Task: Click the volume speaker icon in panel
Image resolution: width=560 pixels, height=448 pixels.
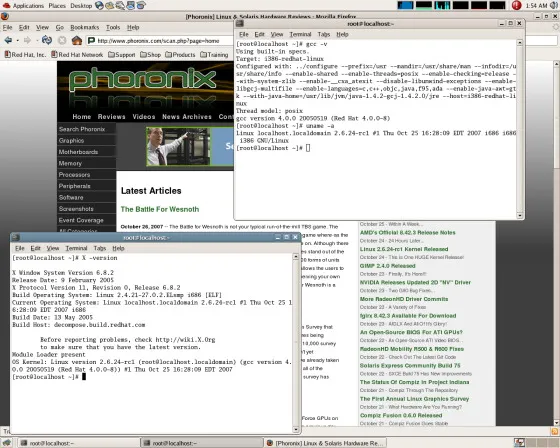Action: pyautogui.click(x=554, y=5)
